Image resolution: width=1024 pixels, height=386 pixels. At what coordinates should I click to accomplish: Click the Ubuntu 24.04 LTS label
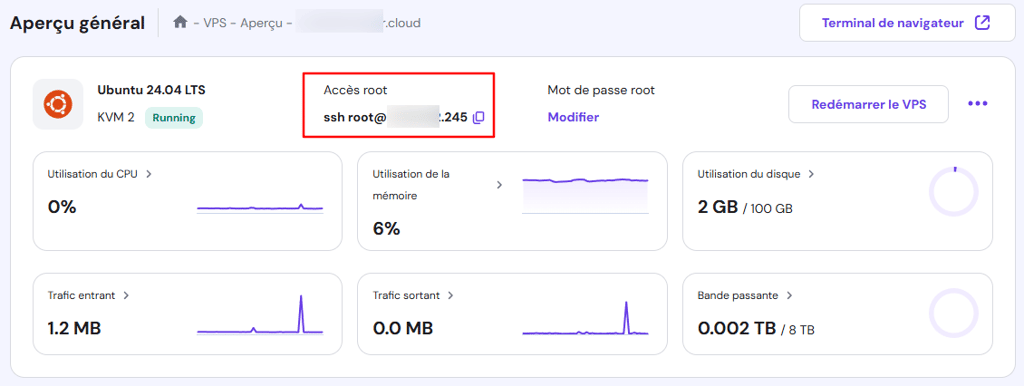pos(152,89)
